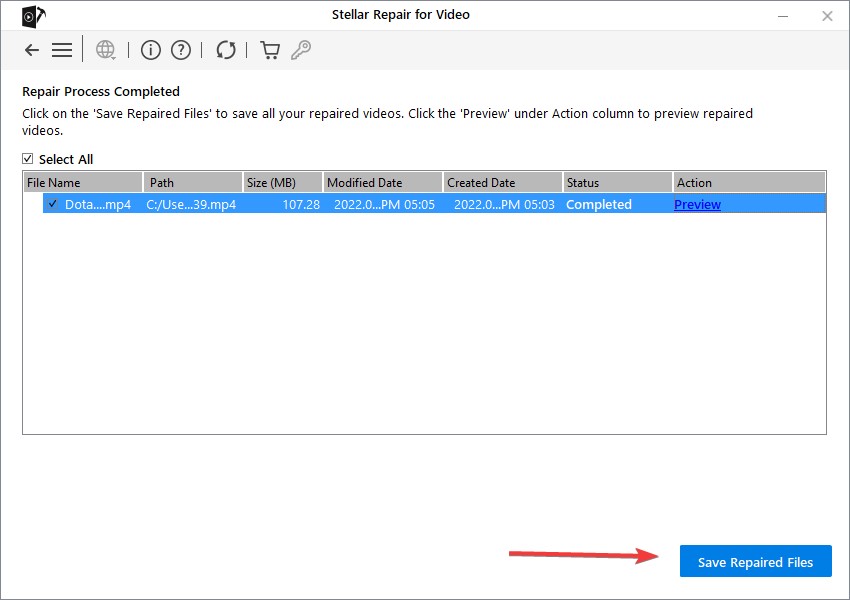Click the Stellar Repair app logo
This screenshot has height=600, width=850.
click(x=34, y=16)
